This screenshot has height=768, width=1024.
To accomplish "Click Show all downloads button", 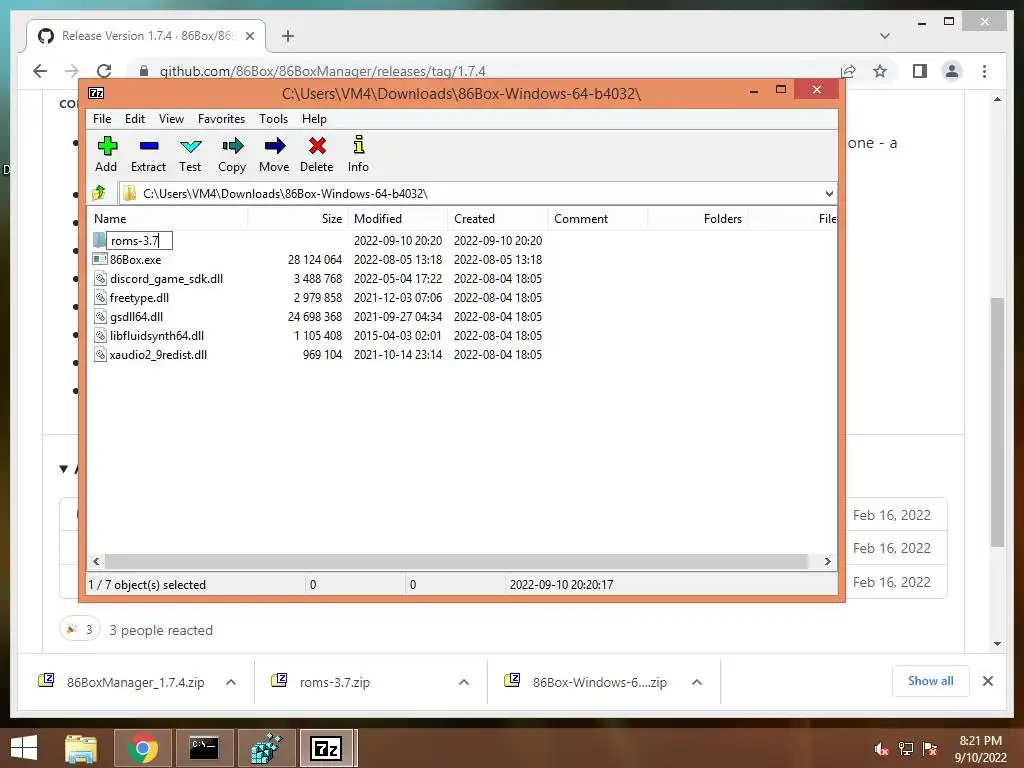I will [x=931, y=681].
